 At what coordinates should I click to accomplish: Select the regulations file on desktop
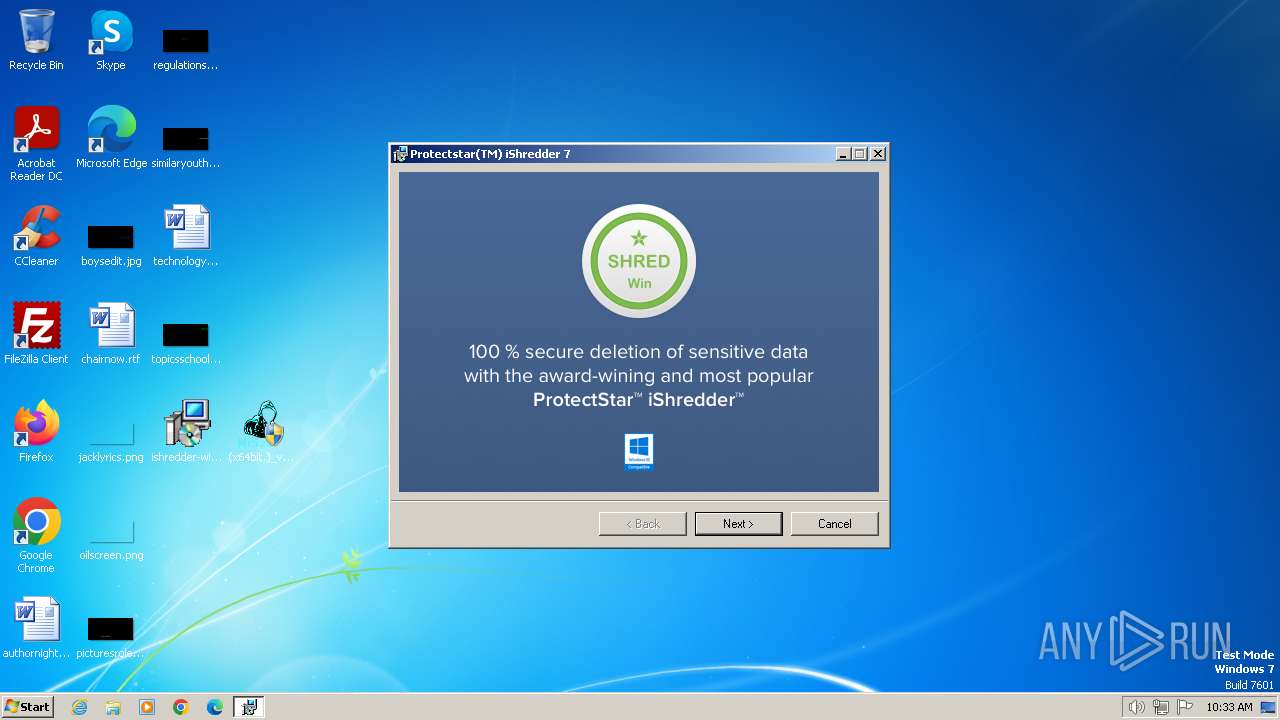[185, 50]
